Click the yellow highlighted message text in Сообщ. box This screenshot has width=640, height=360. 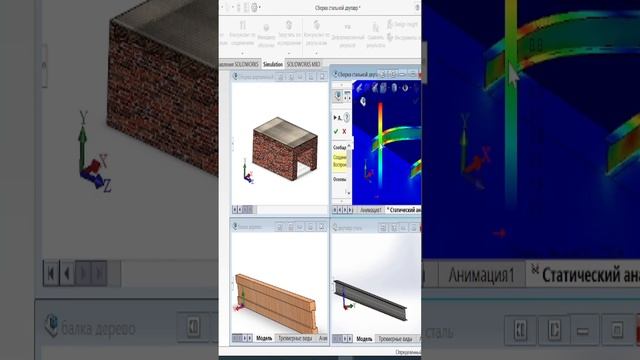[x=340, y=161]
